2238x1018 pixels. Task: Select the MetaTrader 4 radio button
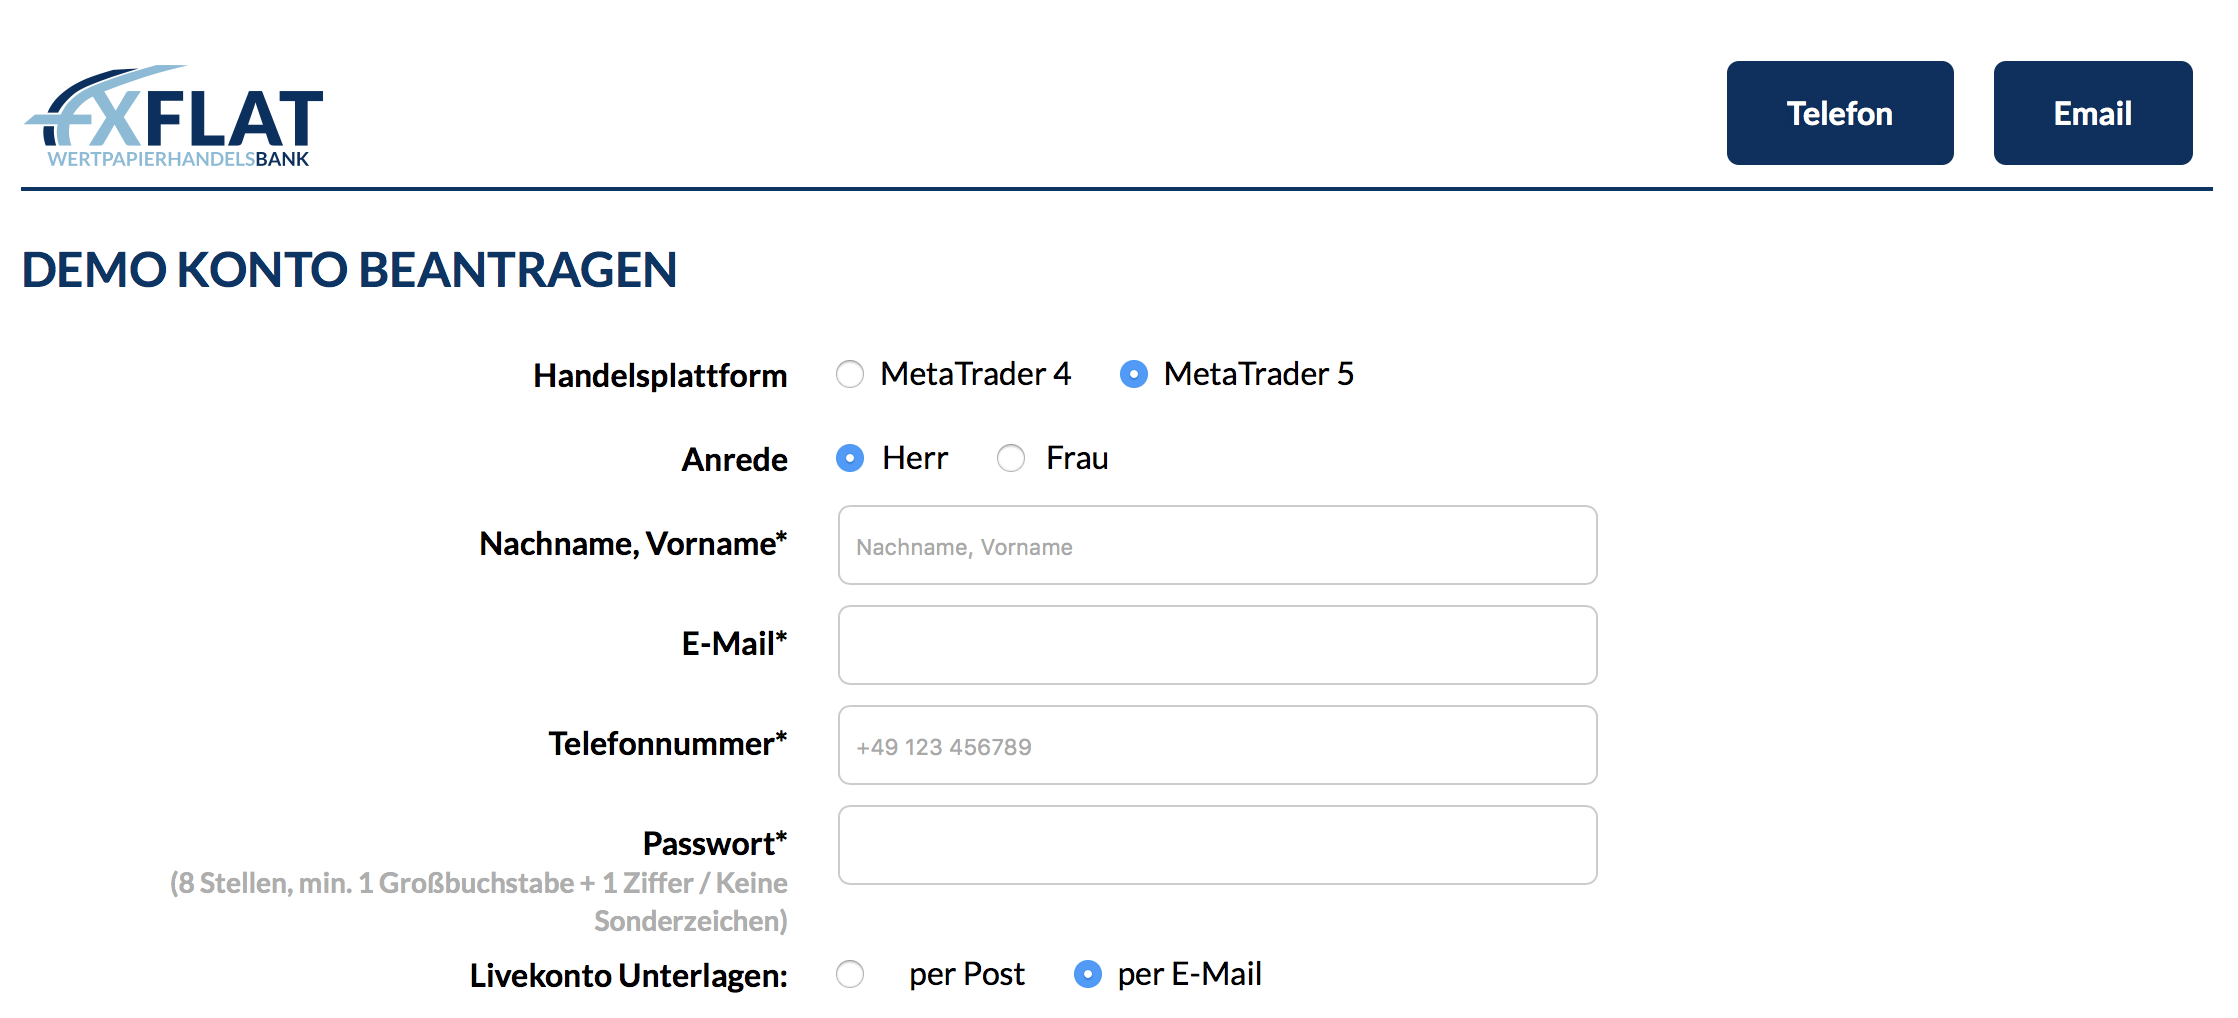coord(850,374)
